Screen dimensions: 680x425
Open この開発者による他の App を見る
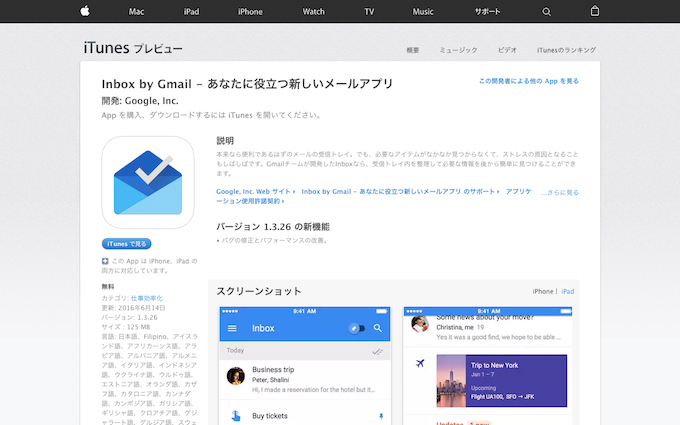(x=528, y=81)
